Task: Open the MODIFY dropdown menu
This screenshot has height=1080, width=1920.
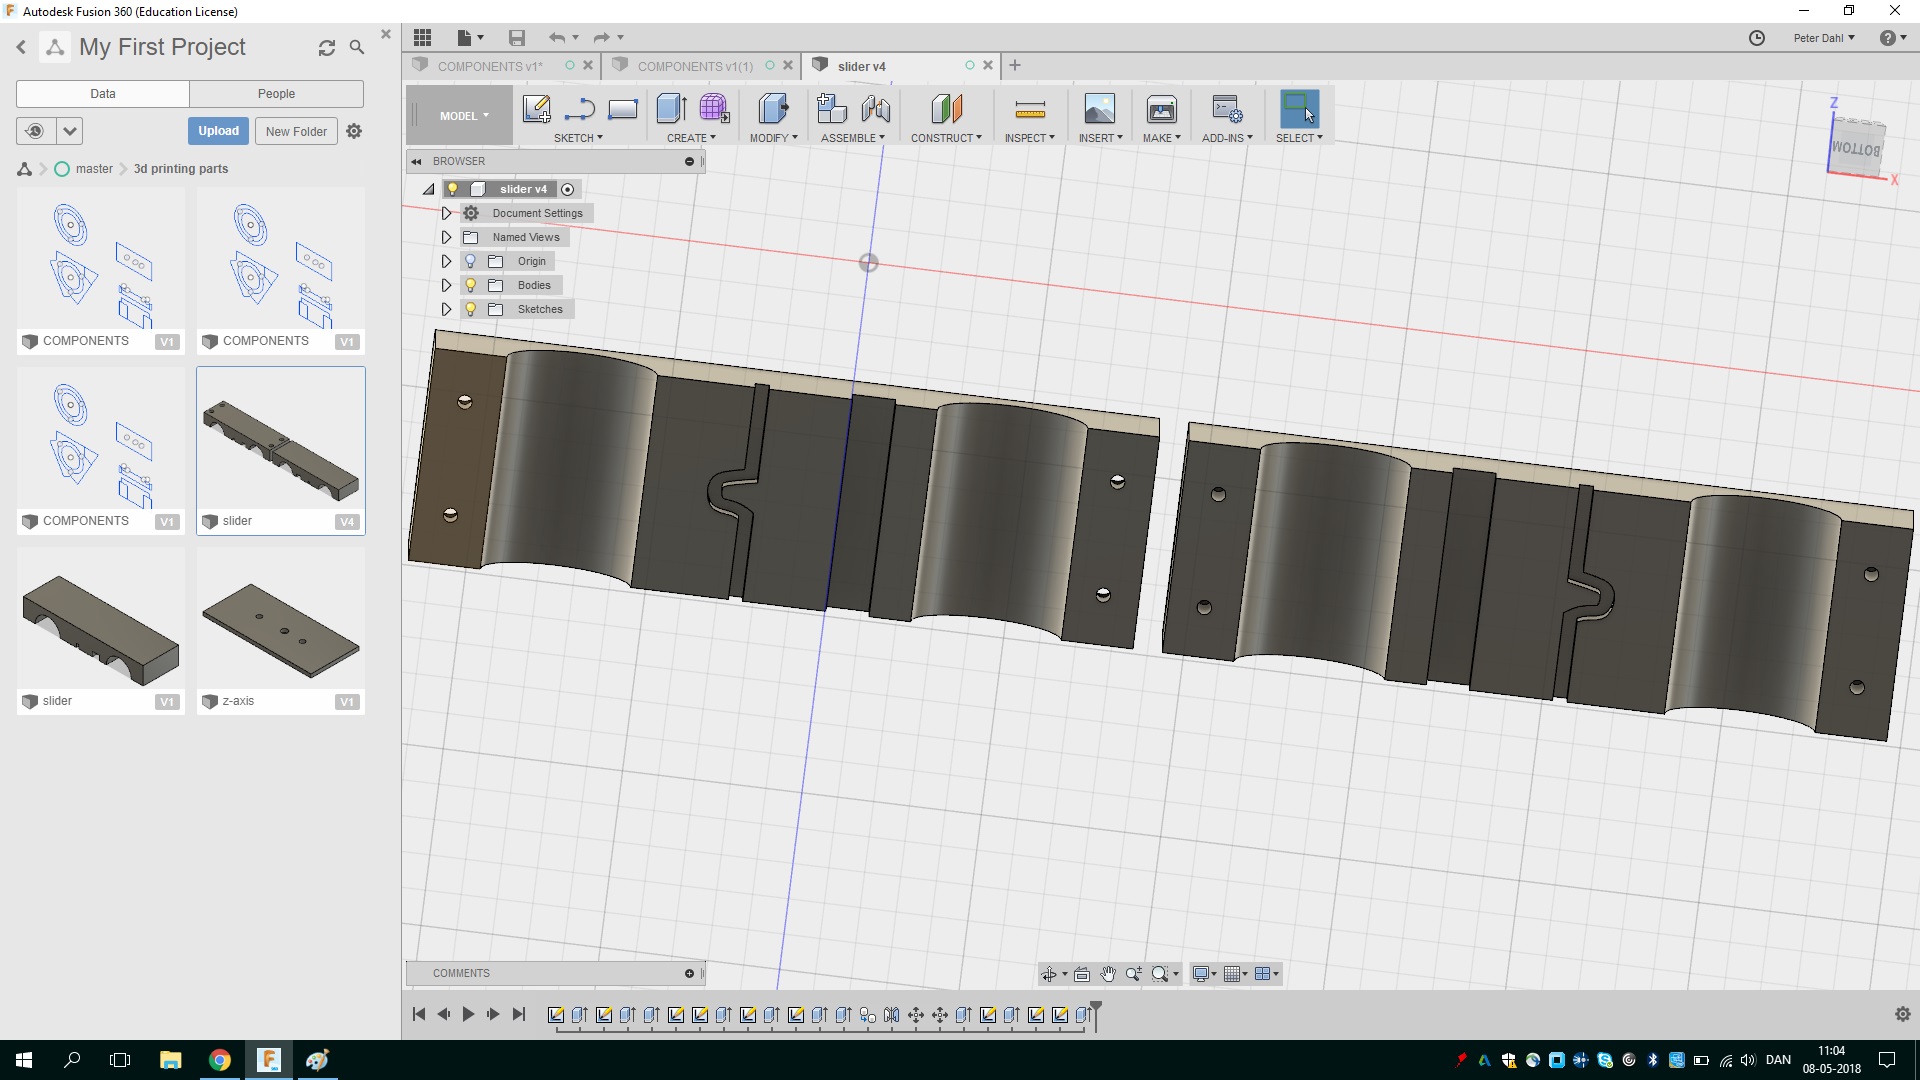Action: 773,138
